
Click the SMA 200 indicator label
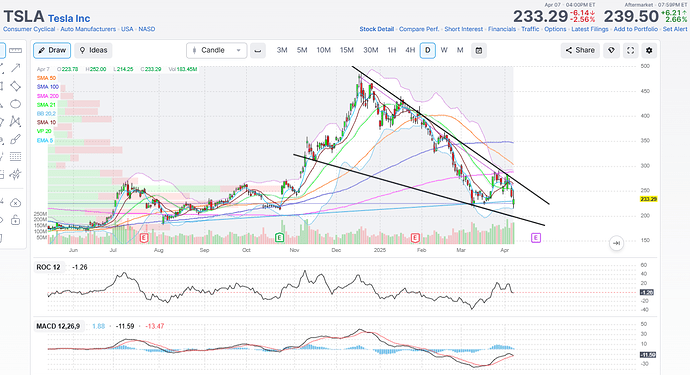click(48, 96)
